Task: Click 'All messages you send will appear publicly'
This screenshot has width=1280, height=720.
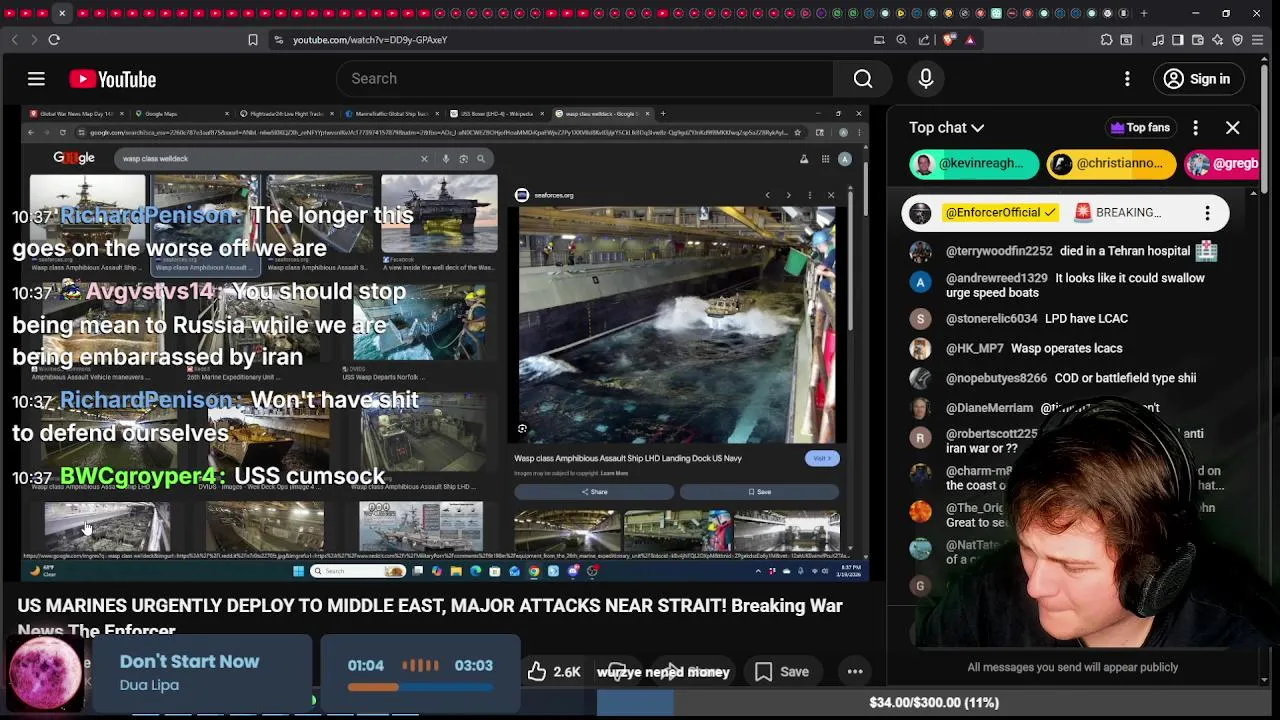Action: tap(1072, 667)
